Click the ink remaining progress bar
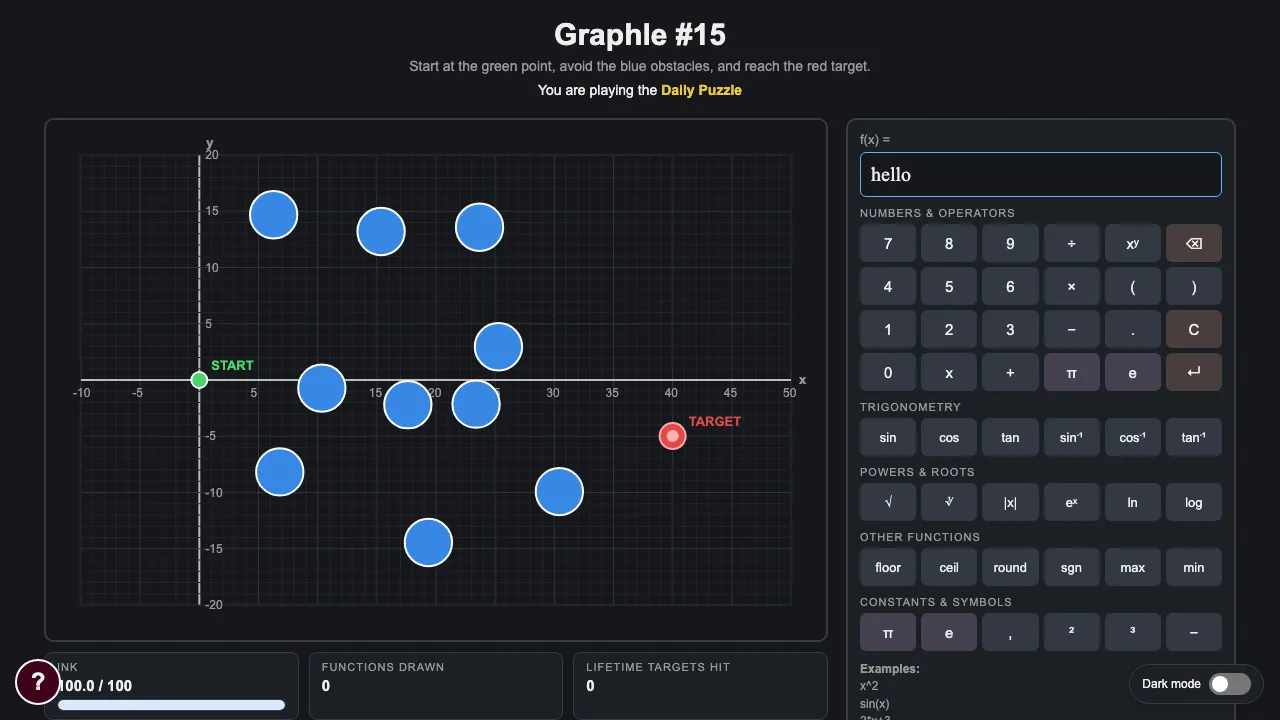The image size is (1280, 720). pyautogui.click(x=171, y=705)
